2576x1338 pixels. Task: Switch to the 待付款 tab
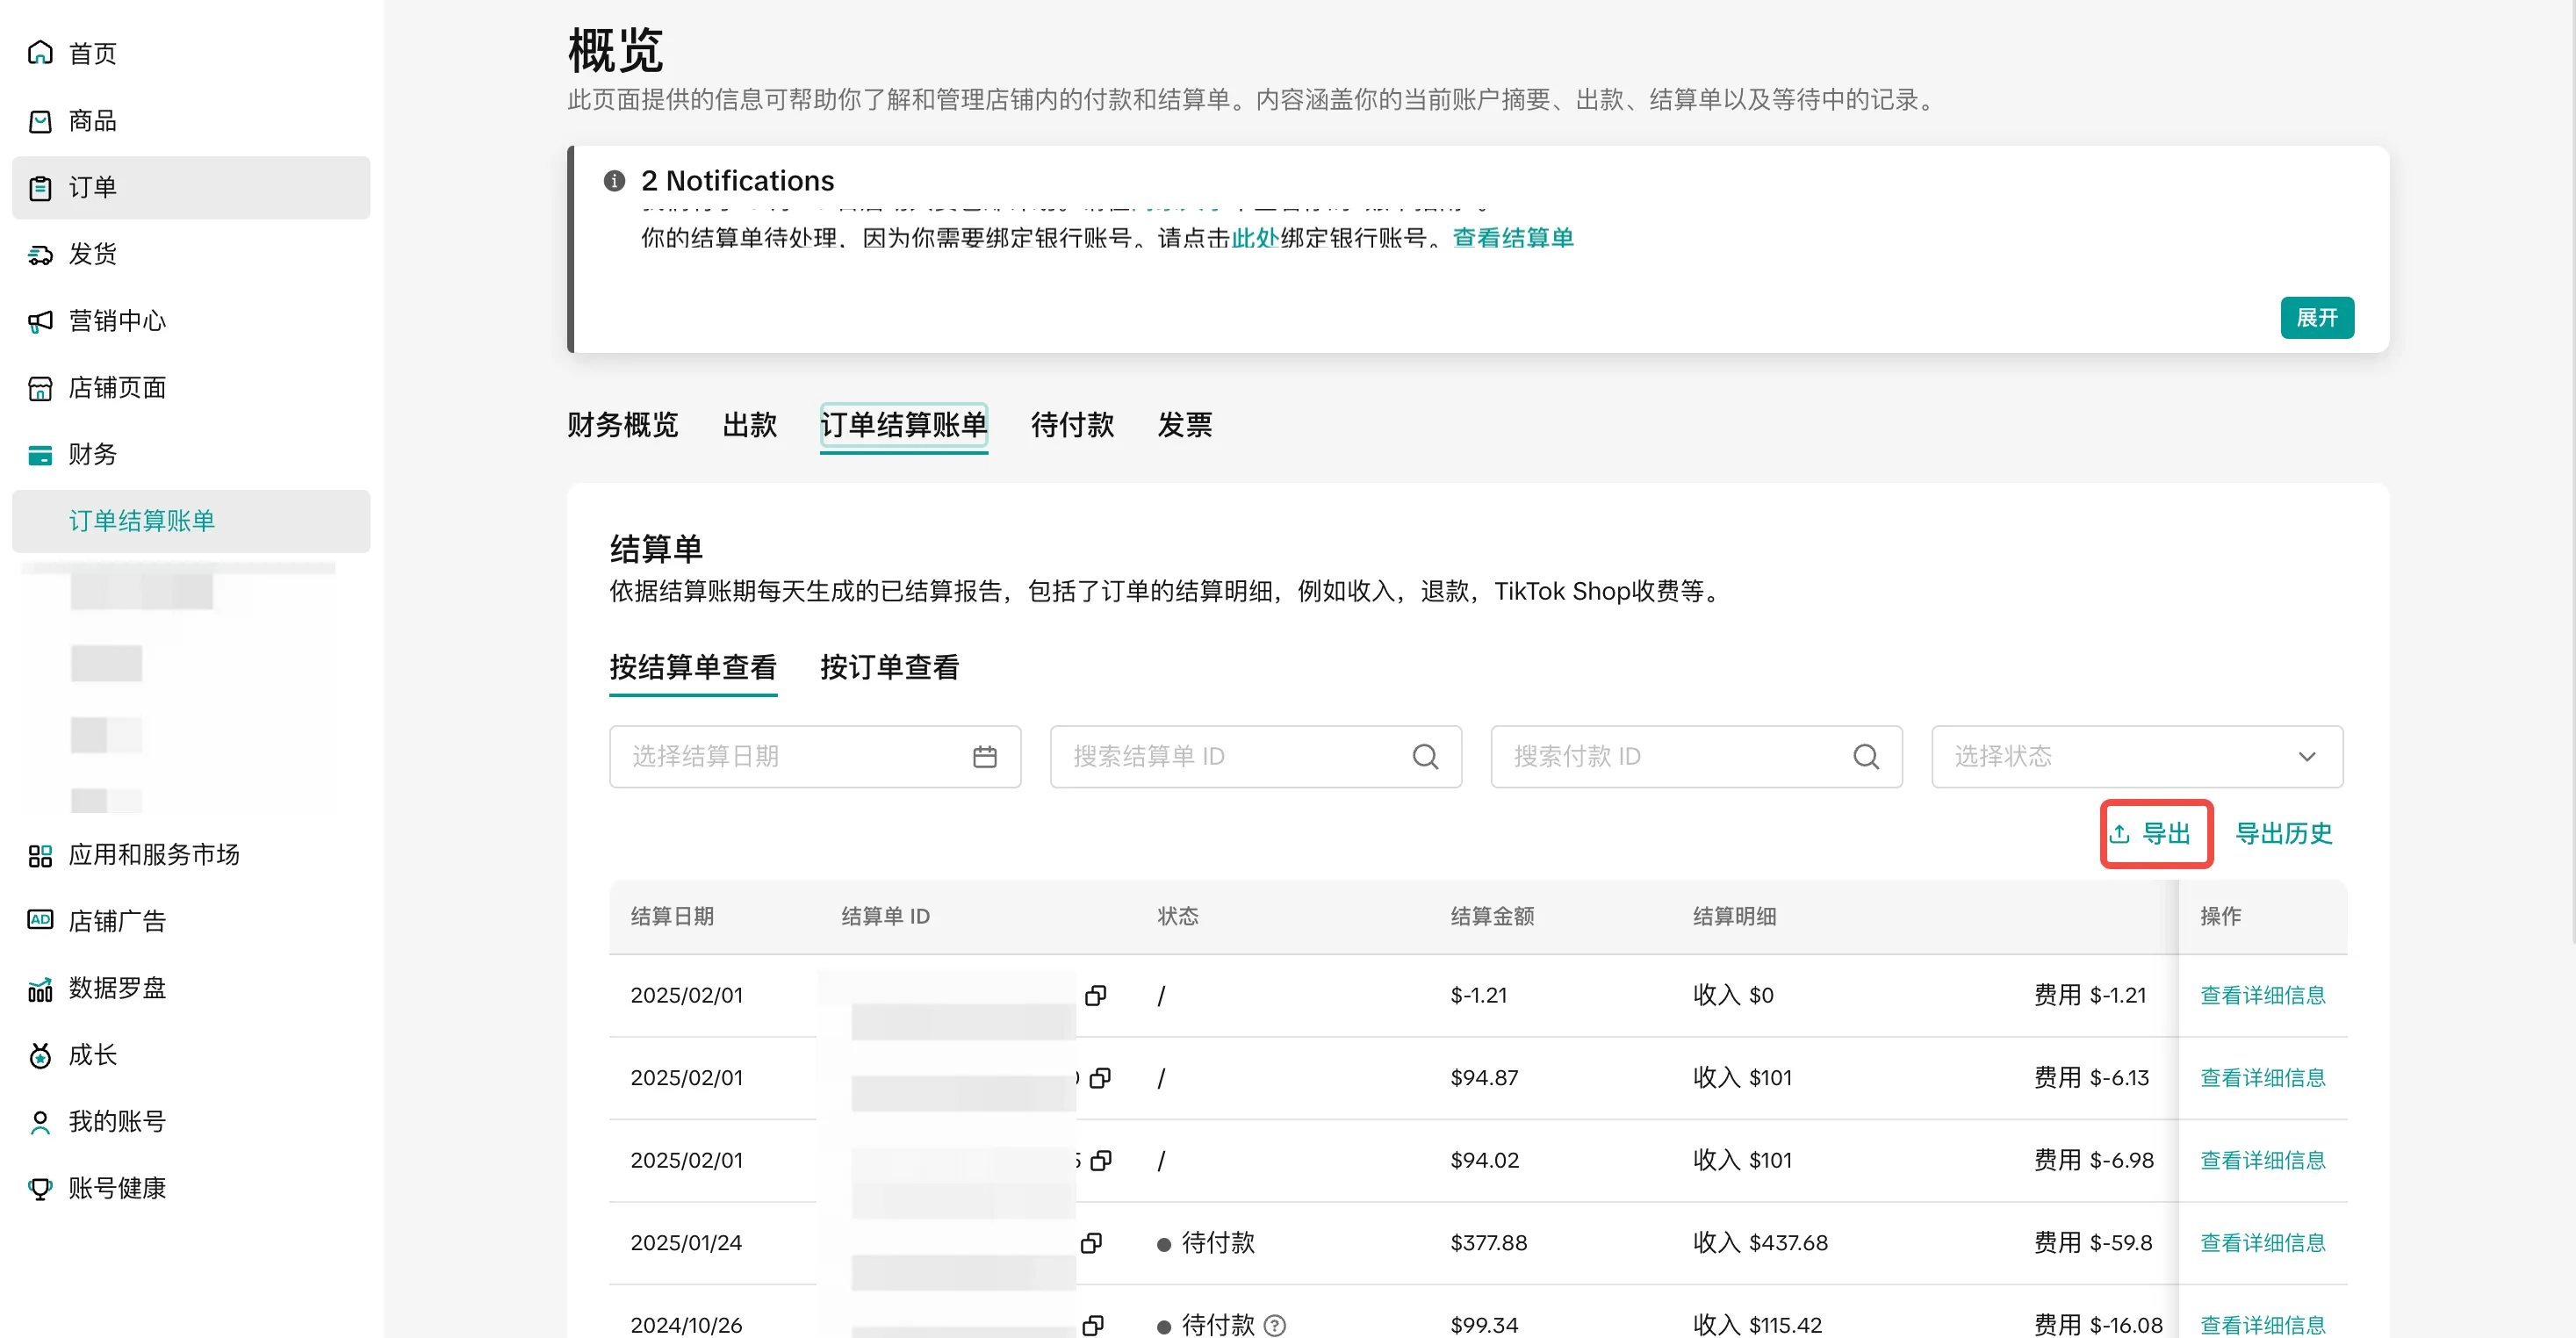point(1071,425)
